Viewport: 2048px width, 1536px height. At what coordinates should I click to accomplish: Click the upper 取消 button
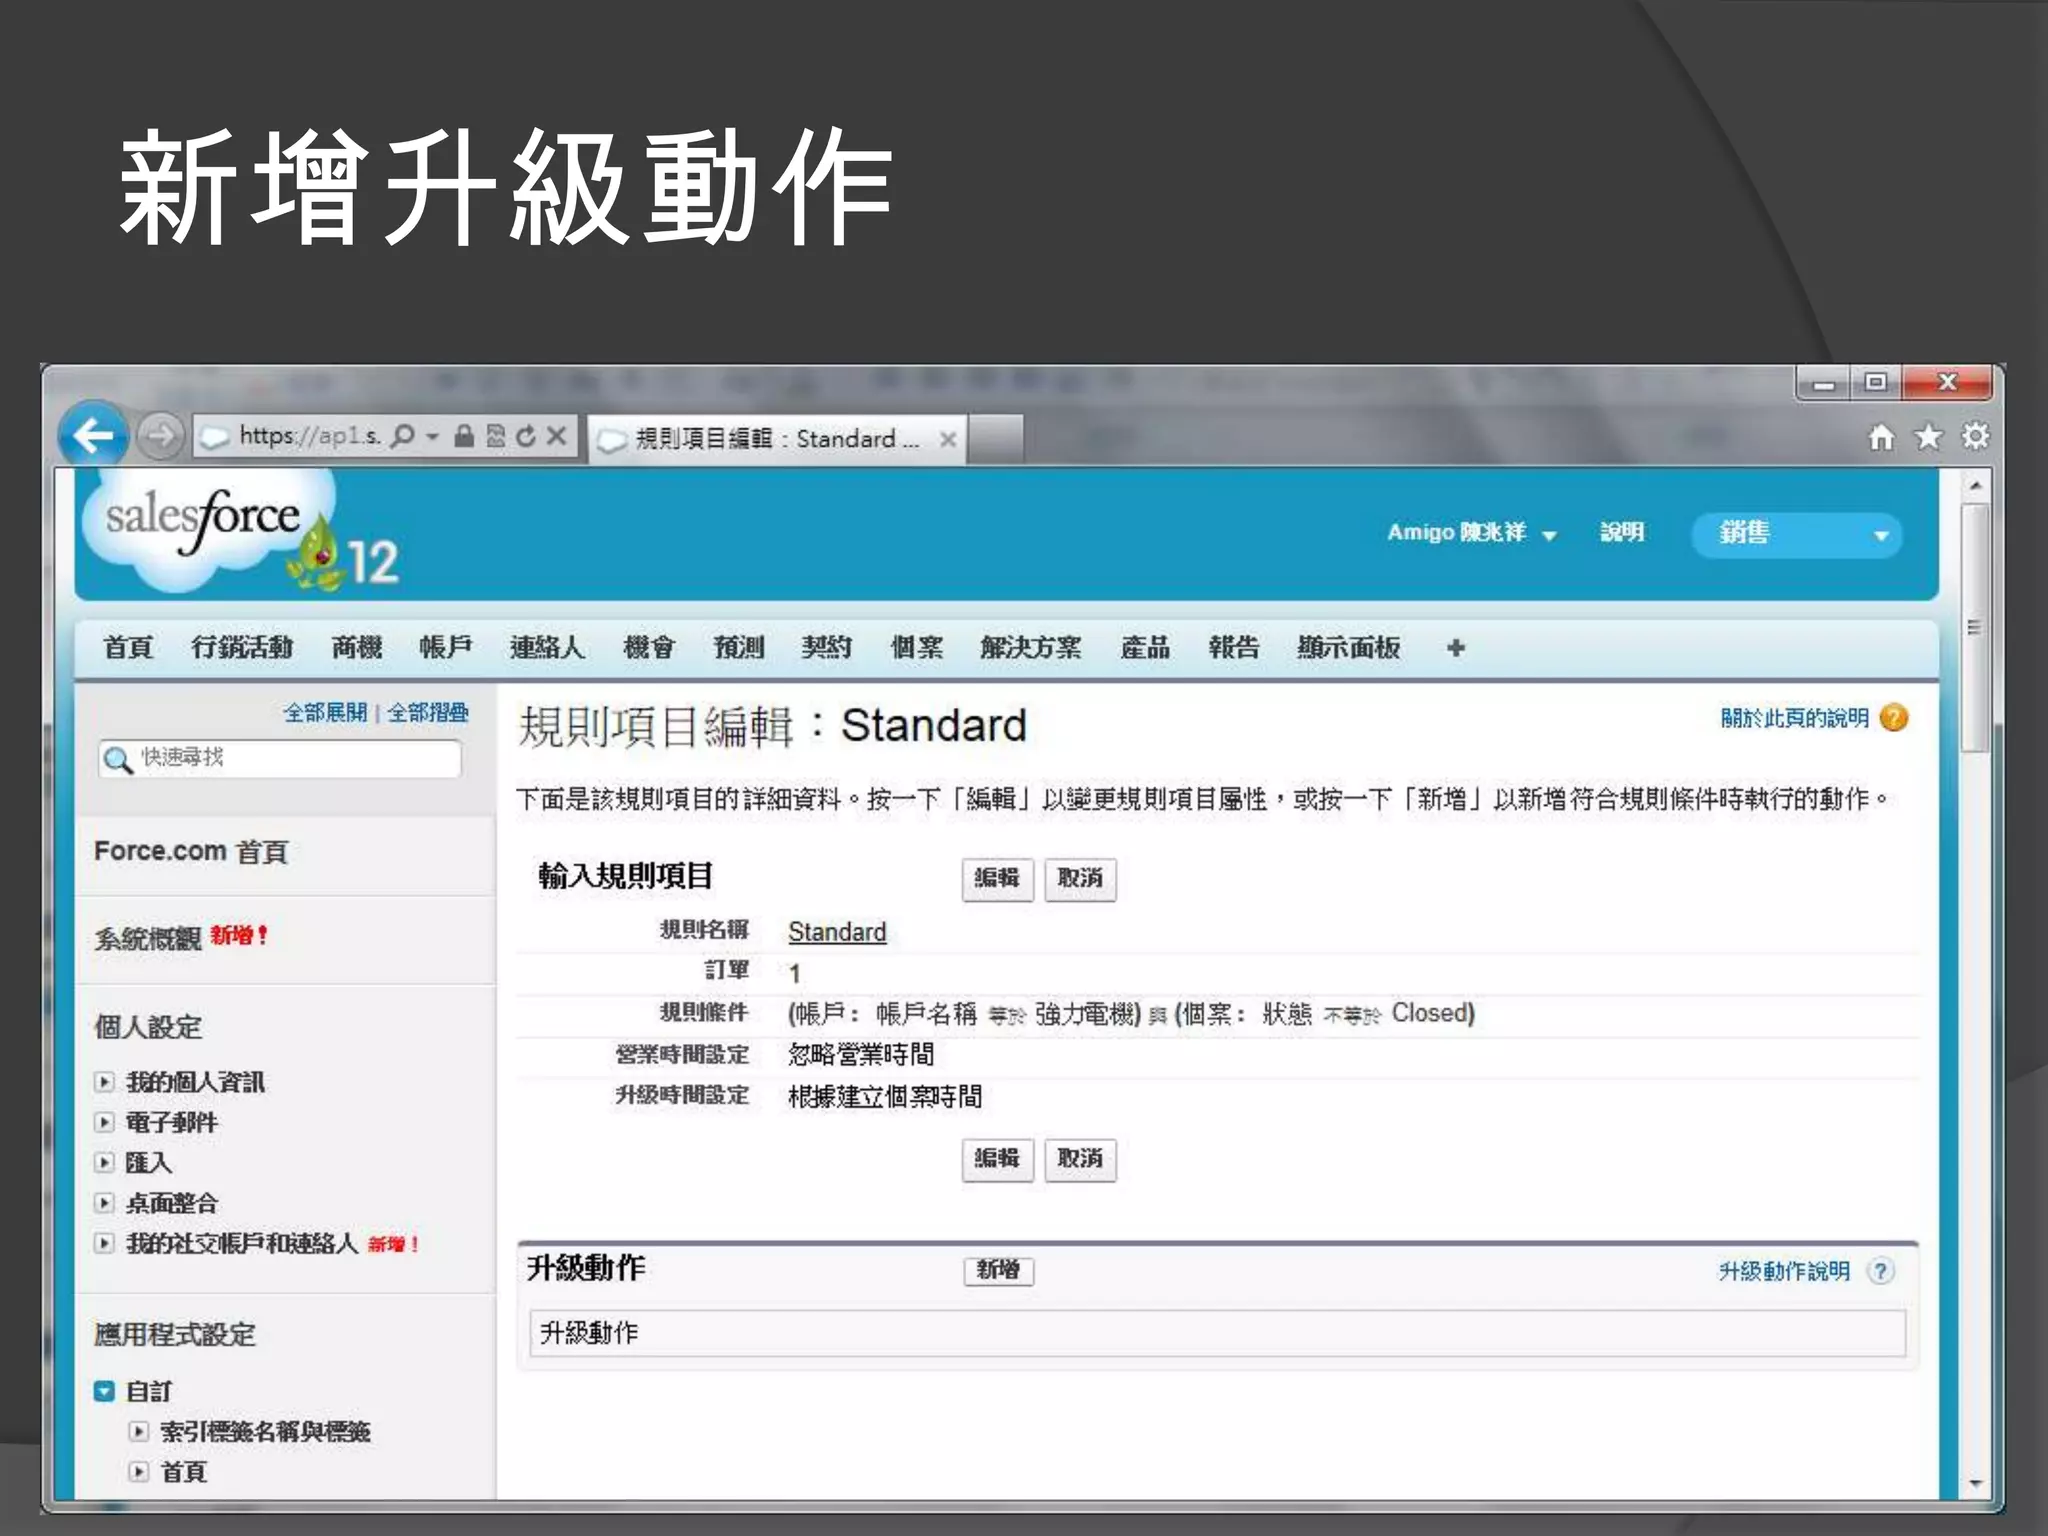point(1080,879)
